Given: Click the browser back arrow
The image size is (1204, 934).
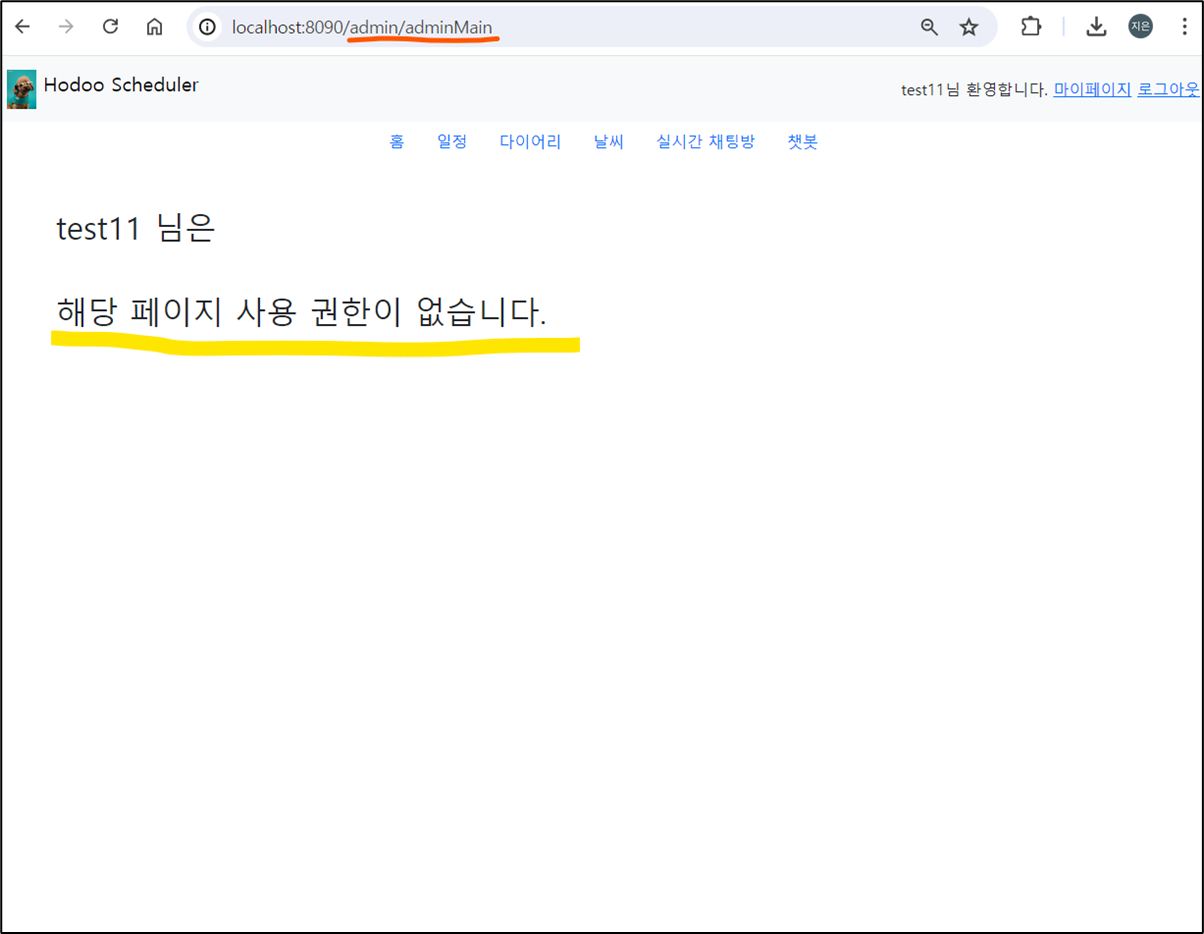Looking at the screenshot, I should tap(22, 27).
